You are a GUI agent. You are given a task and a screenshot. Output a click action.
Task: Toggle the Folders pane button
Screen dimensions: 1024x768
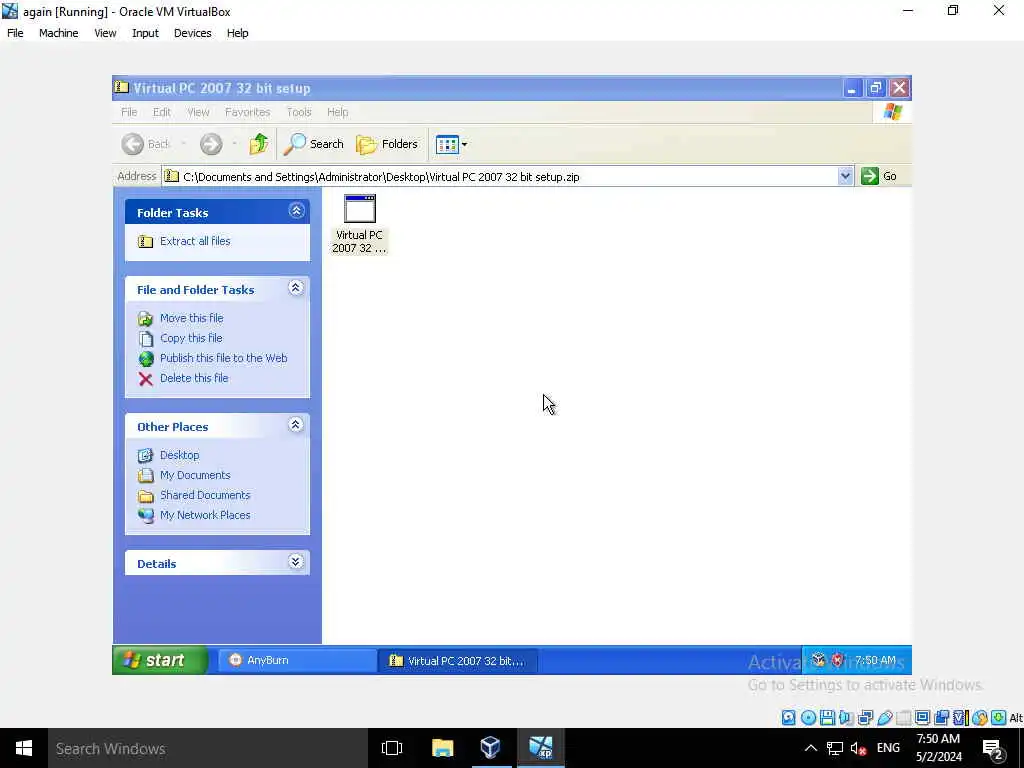click(387, 144)
